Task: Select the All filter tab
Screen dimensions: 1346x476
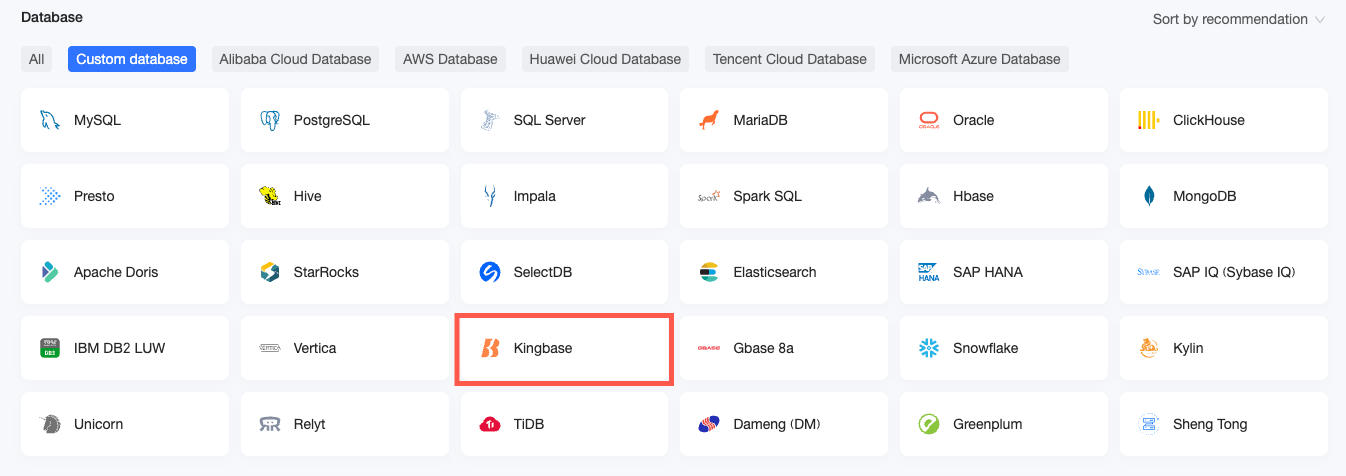Action: (37, 59)
